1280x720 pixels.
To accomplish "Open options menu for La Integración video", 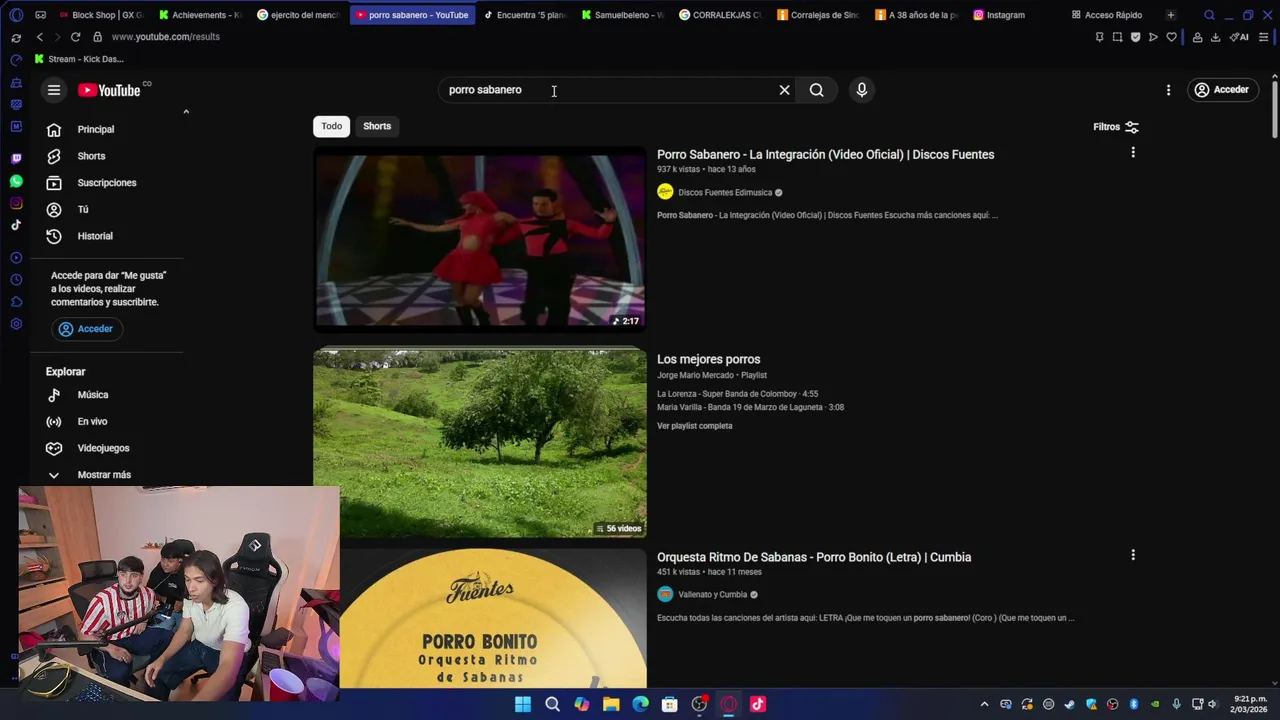I will (x=1133, y=152).
